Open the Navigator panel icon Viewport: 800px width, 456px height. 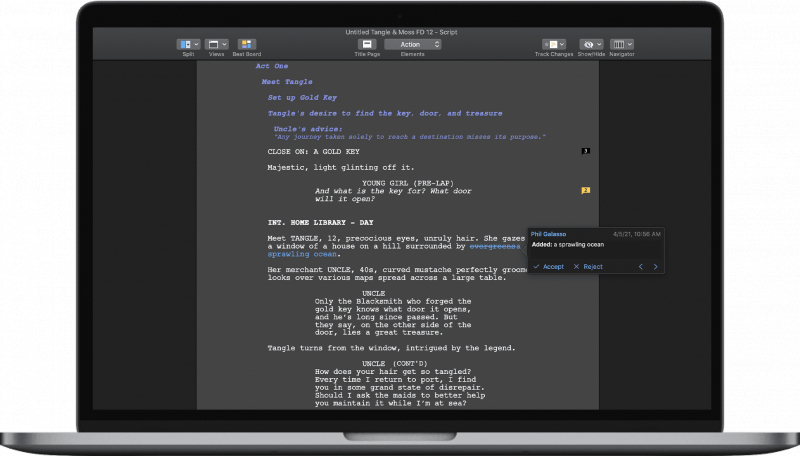click(x=618, y=45)
